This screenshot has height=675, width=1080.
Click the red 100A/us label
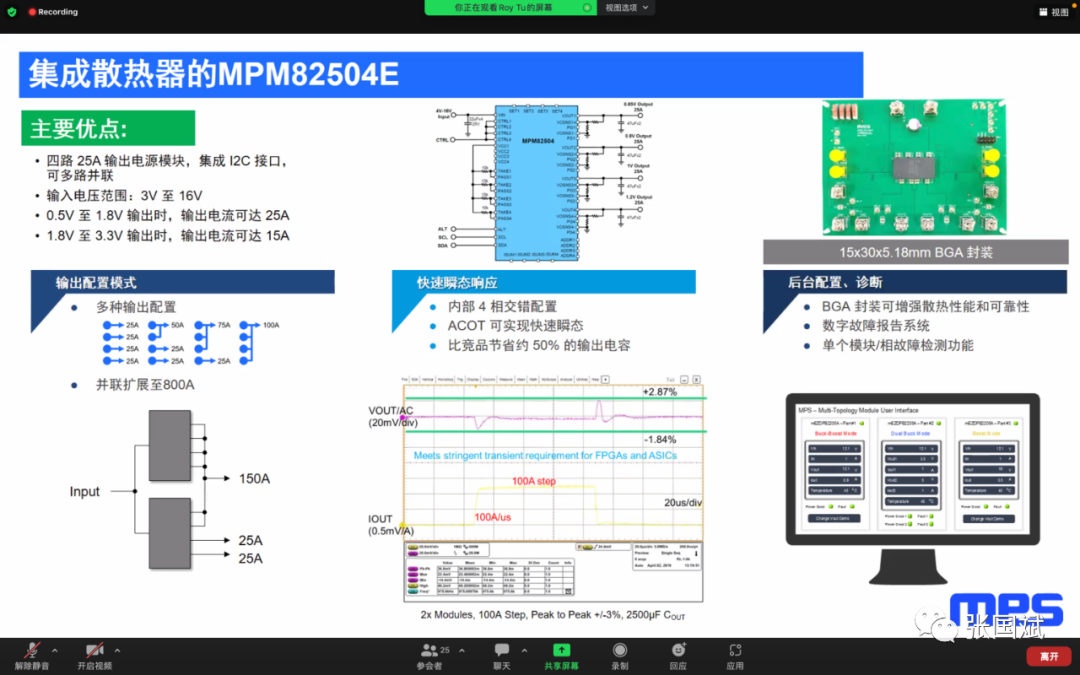492,517
